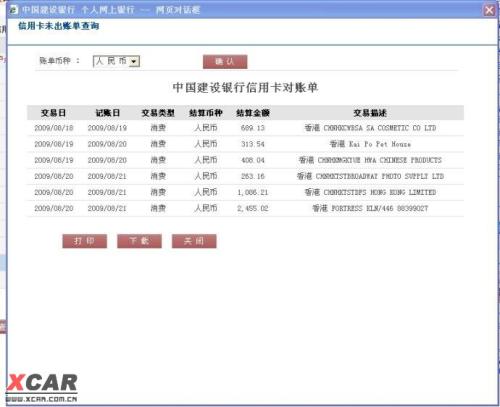Click the 下载 download button
This screenshot has height=407, width=500.
click(x=139, y=241)
